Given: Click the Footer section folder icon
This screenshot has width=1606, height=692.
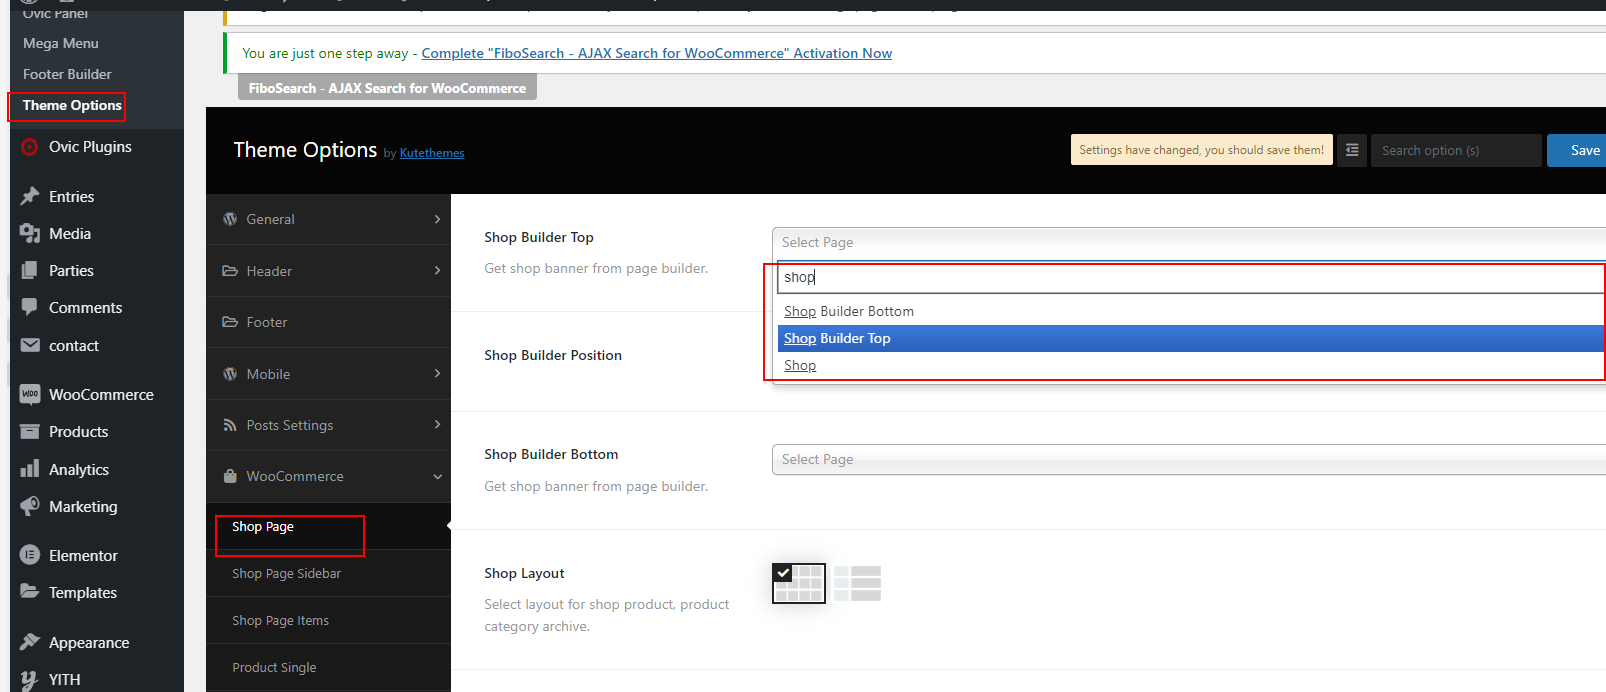Looking at the screenshot, I should tap(230, 322).
